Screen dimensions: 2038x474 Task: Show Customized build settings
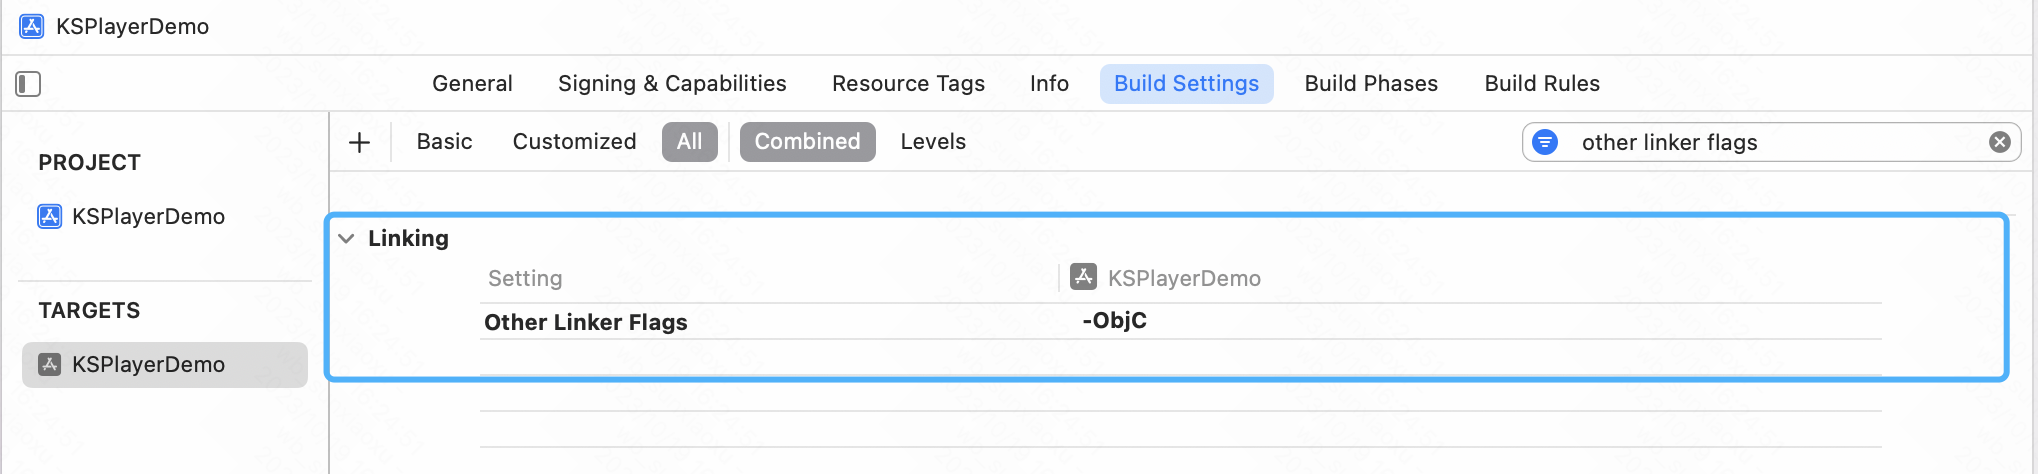coord(574,142)
